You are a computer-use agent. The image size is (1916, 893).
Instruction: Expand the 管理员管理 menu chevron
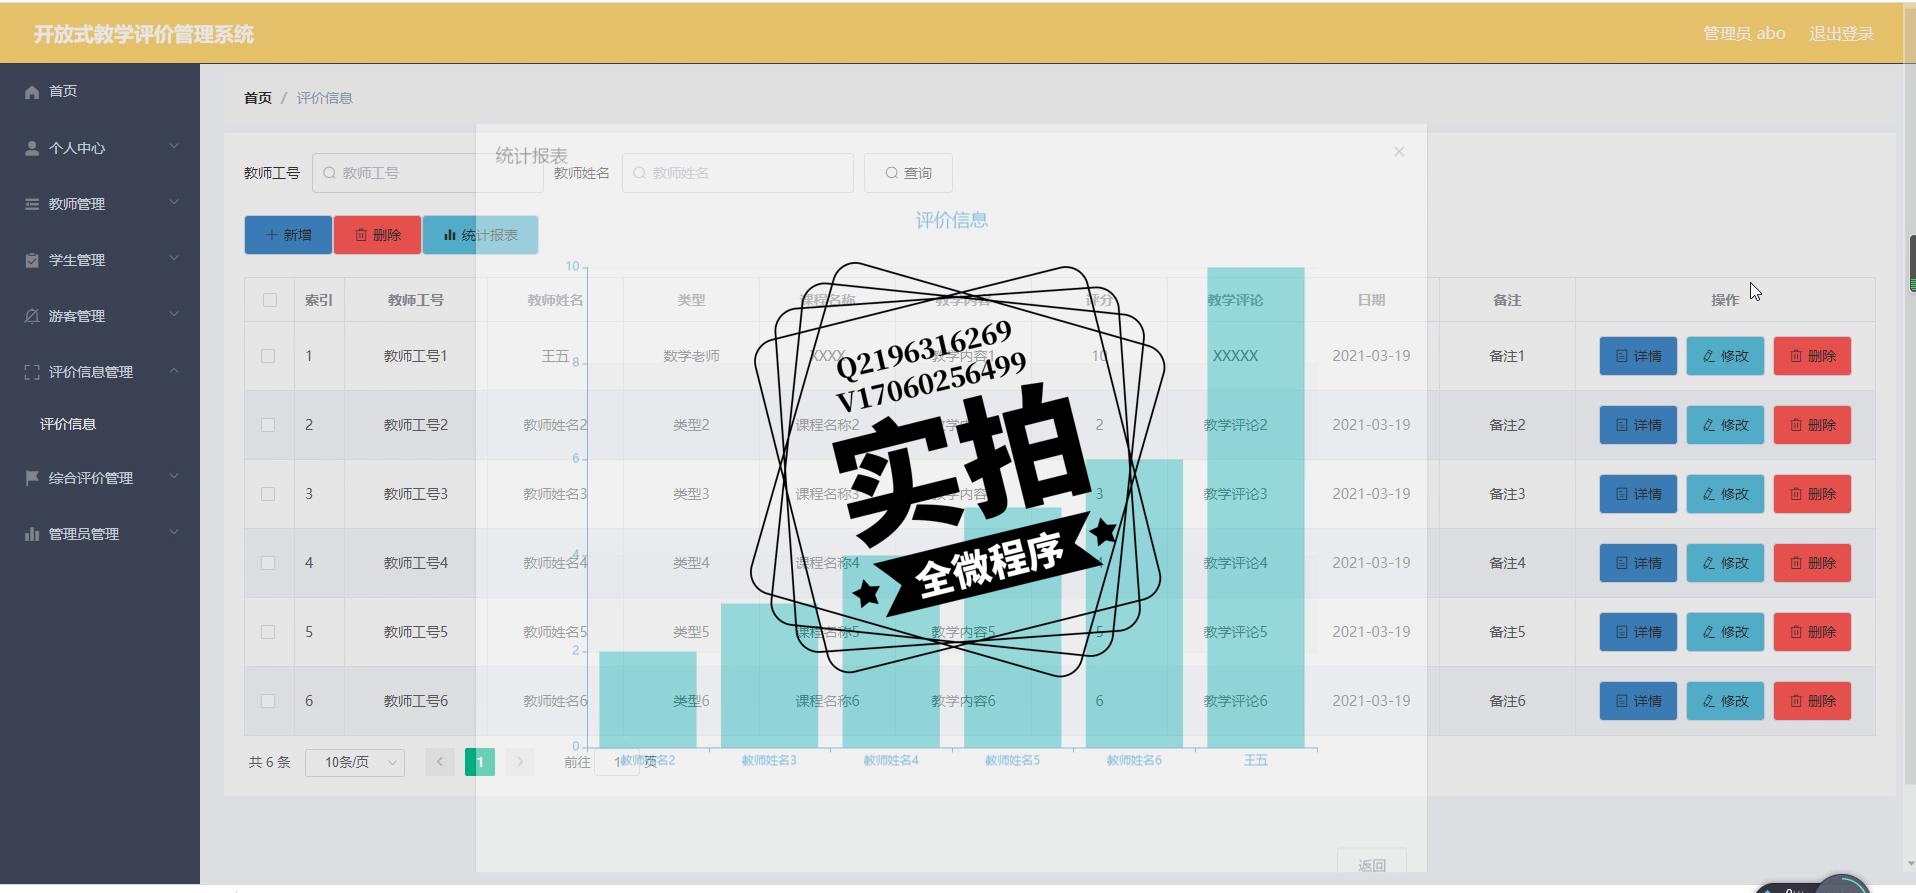click(174, 532)
